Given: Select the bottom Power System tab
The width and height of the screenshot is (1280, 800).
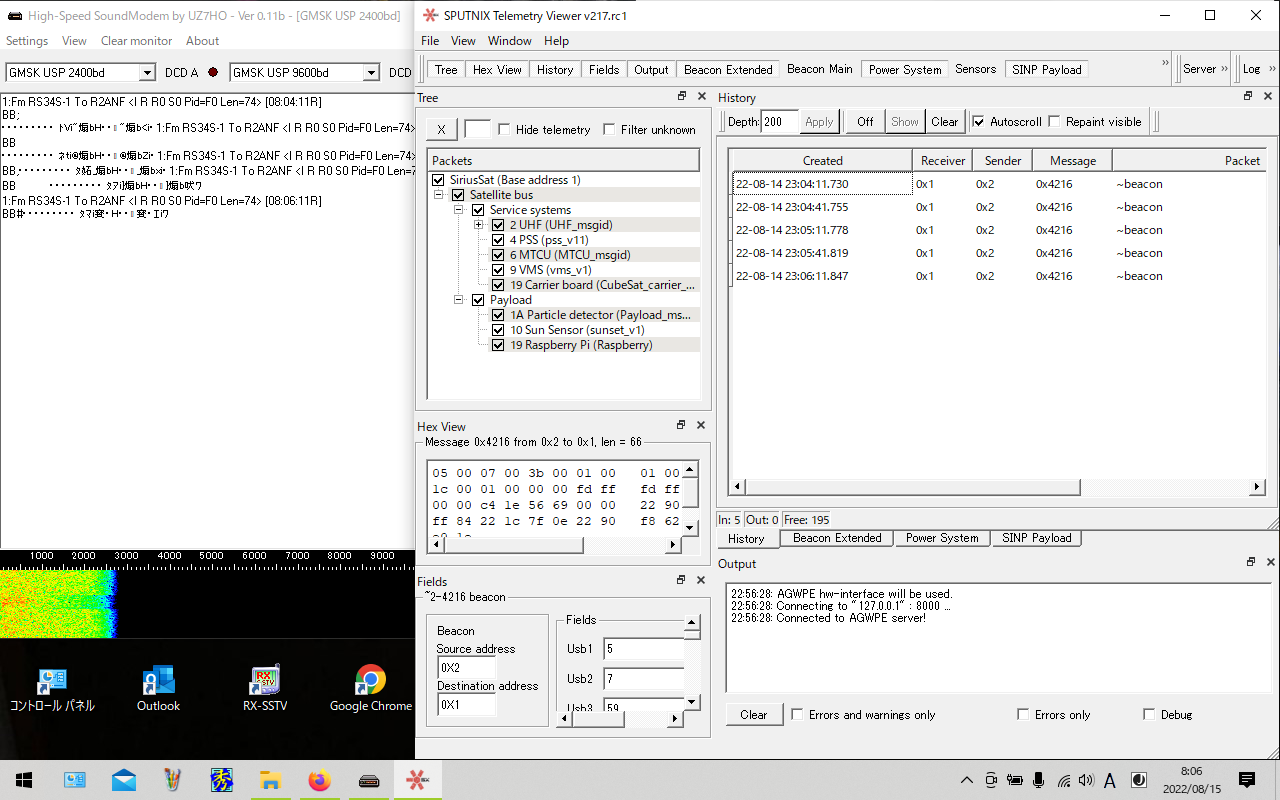Looking at the screenshot, I should coord(942,538).
